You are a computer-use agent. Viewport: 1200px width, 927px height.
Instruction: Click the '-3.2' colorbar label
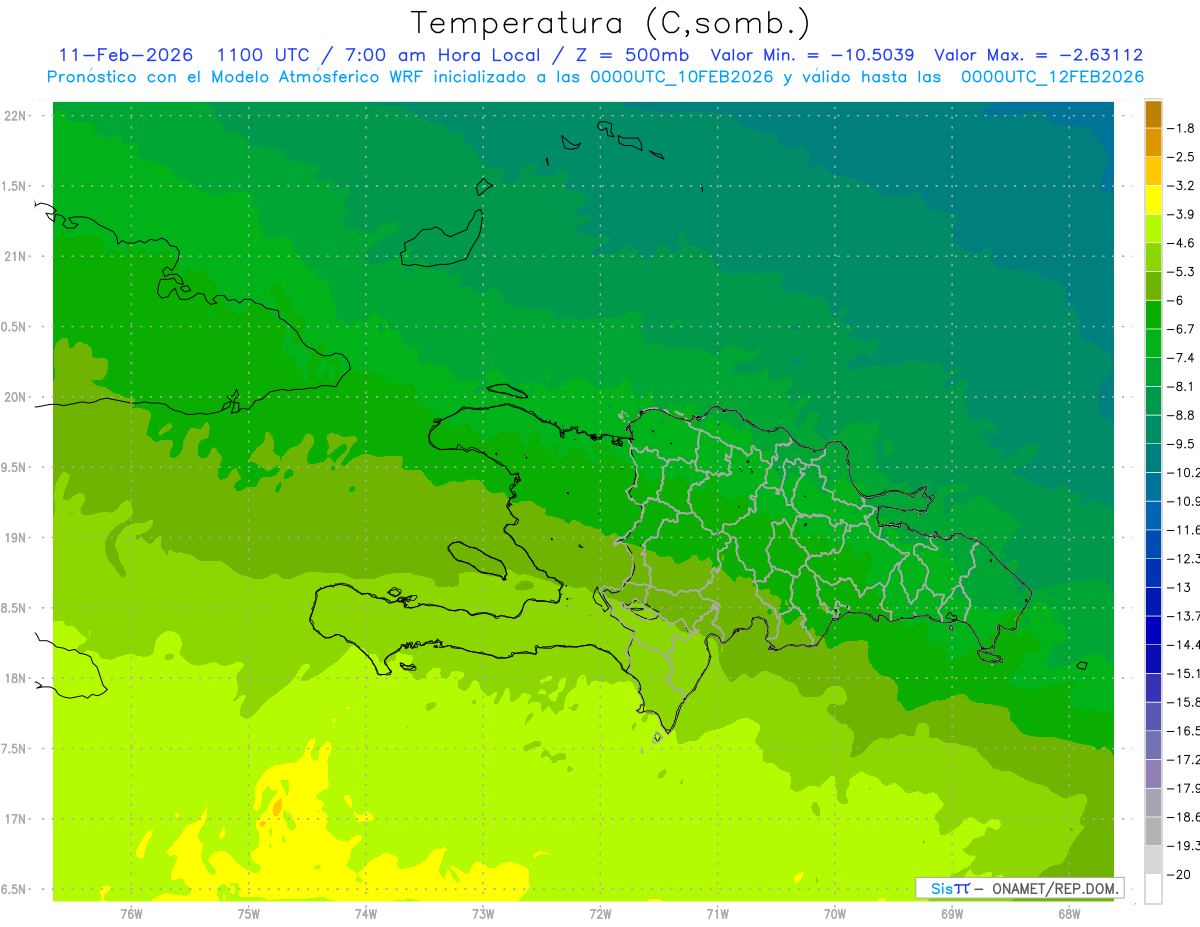(1182, 186)
